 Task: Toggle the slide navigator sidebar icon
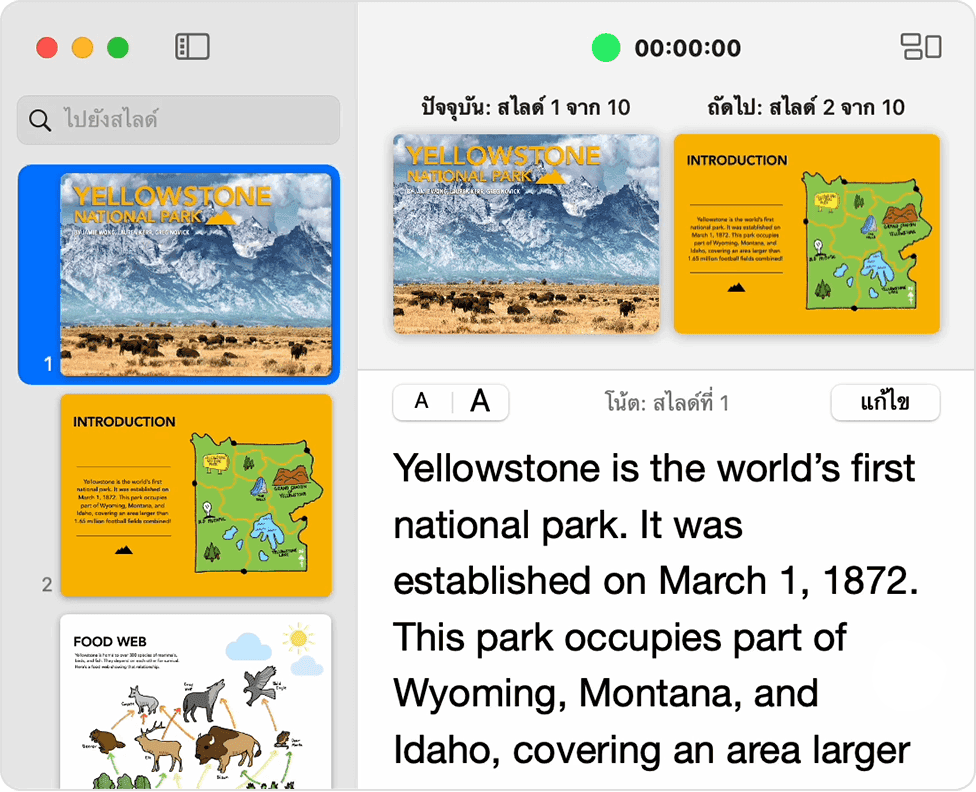click(192, 46)
